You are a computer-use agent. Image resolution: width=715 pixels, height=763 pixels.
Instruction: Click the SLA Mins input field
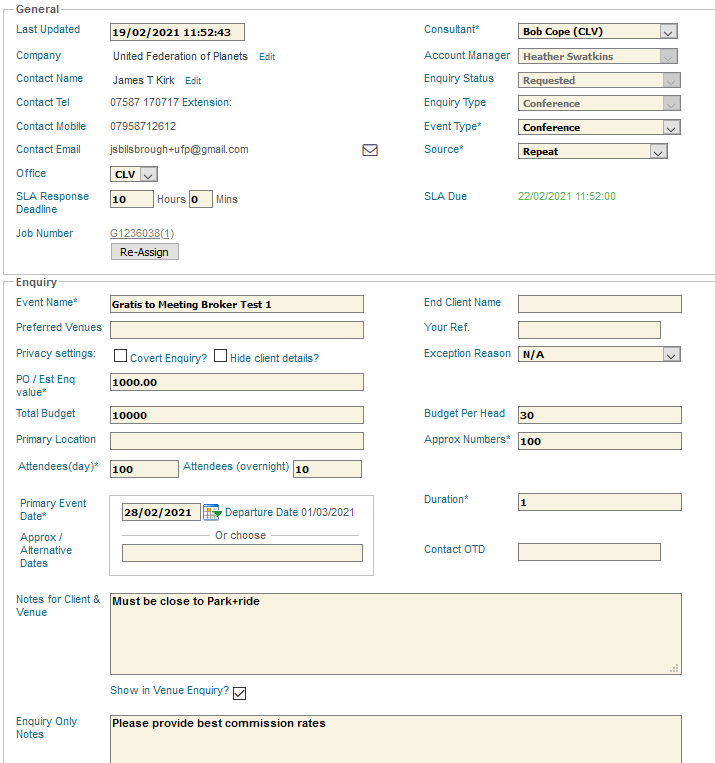pos(201,200)
